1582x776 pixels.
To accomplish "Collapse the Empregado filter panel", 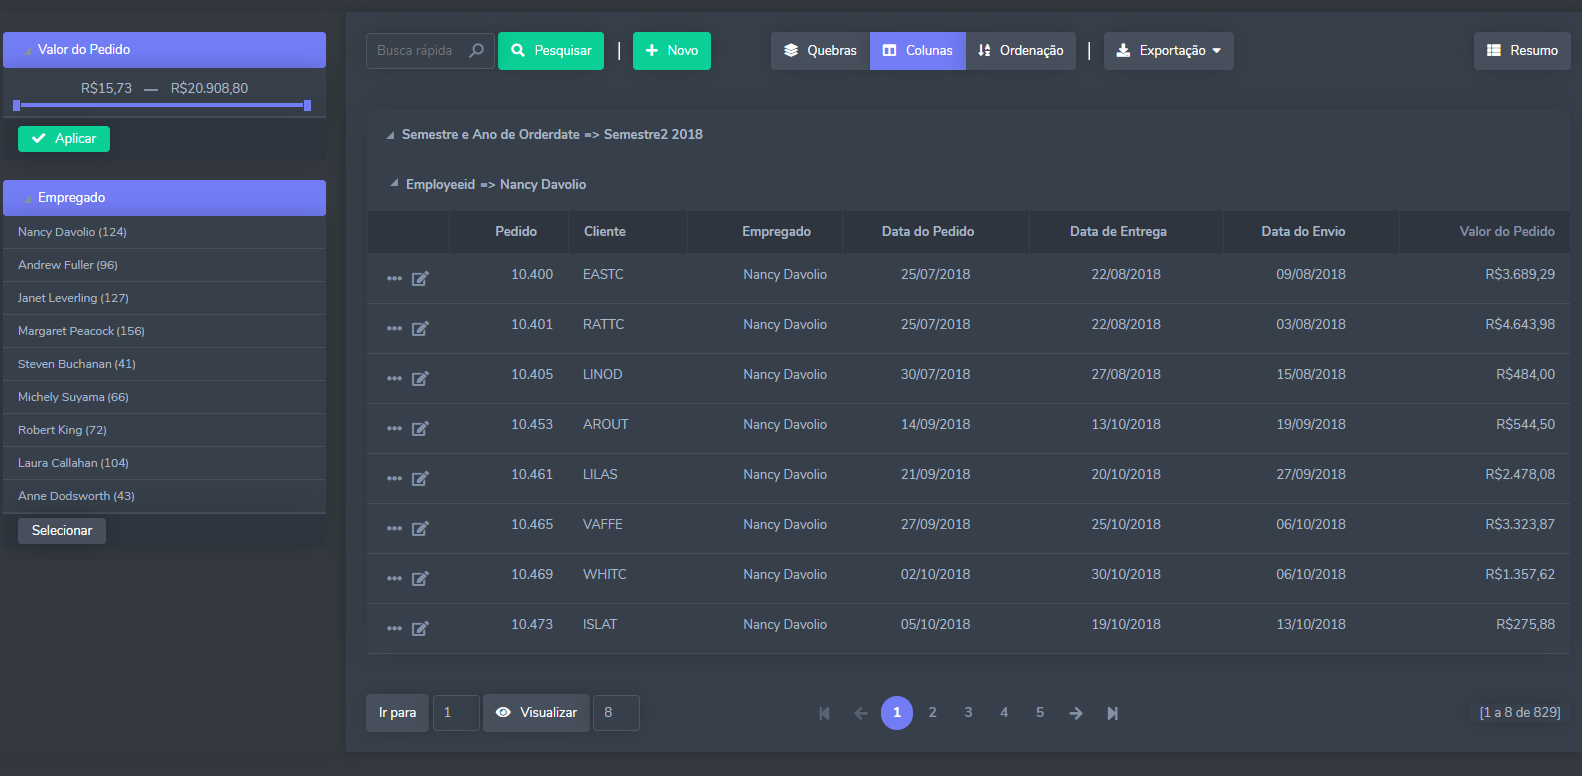I will point(27,199).
